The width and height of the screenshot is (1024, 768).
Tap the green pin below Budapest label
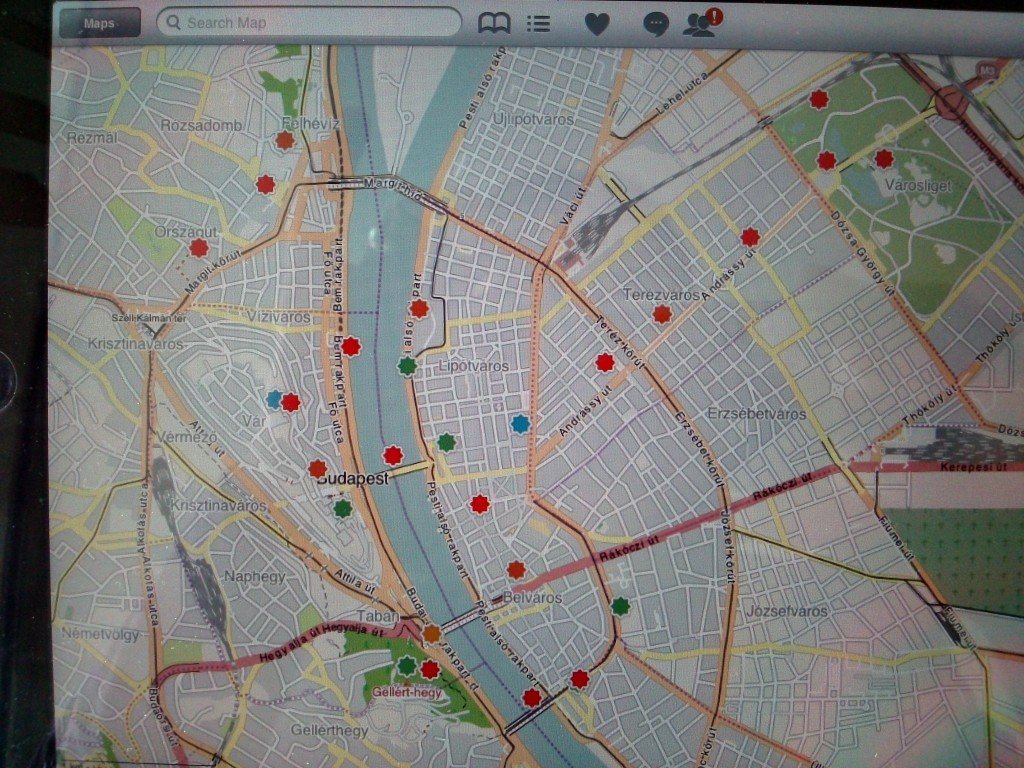343,508
